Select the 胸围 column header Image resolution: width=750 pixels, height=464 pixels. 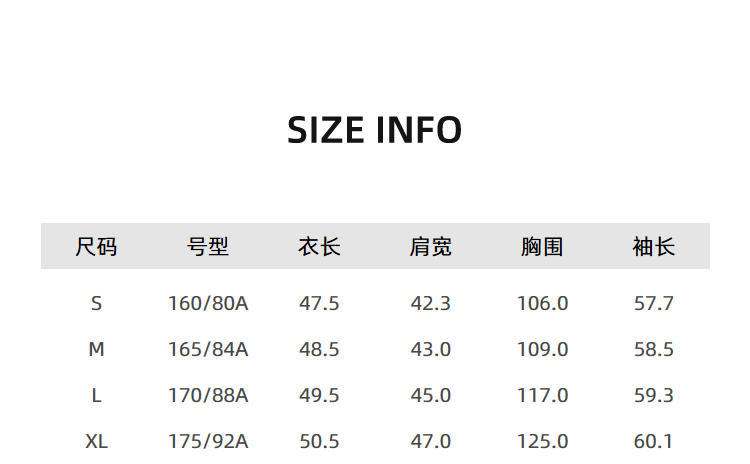(542, 246)
